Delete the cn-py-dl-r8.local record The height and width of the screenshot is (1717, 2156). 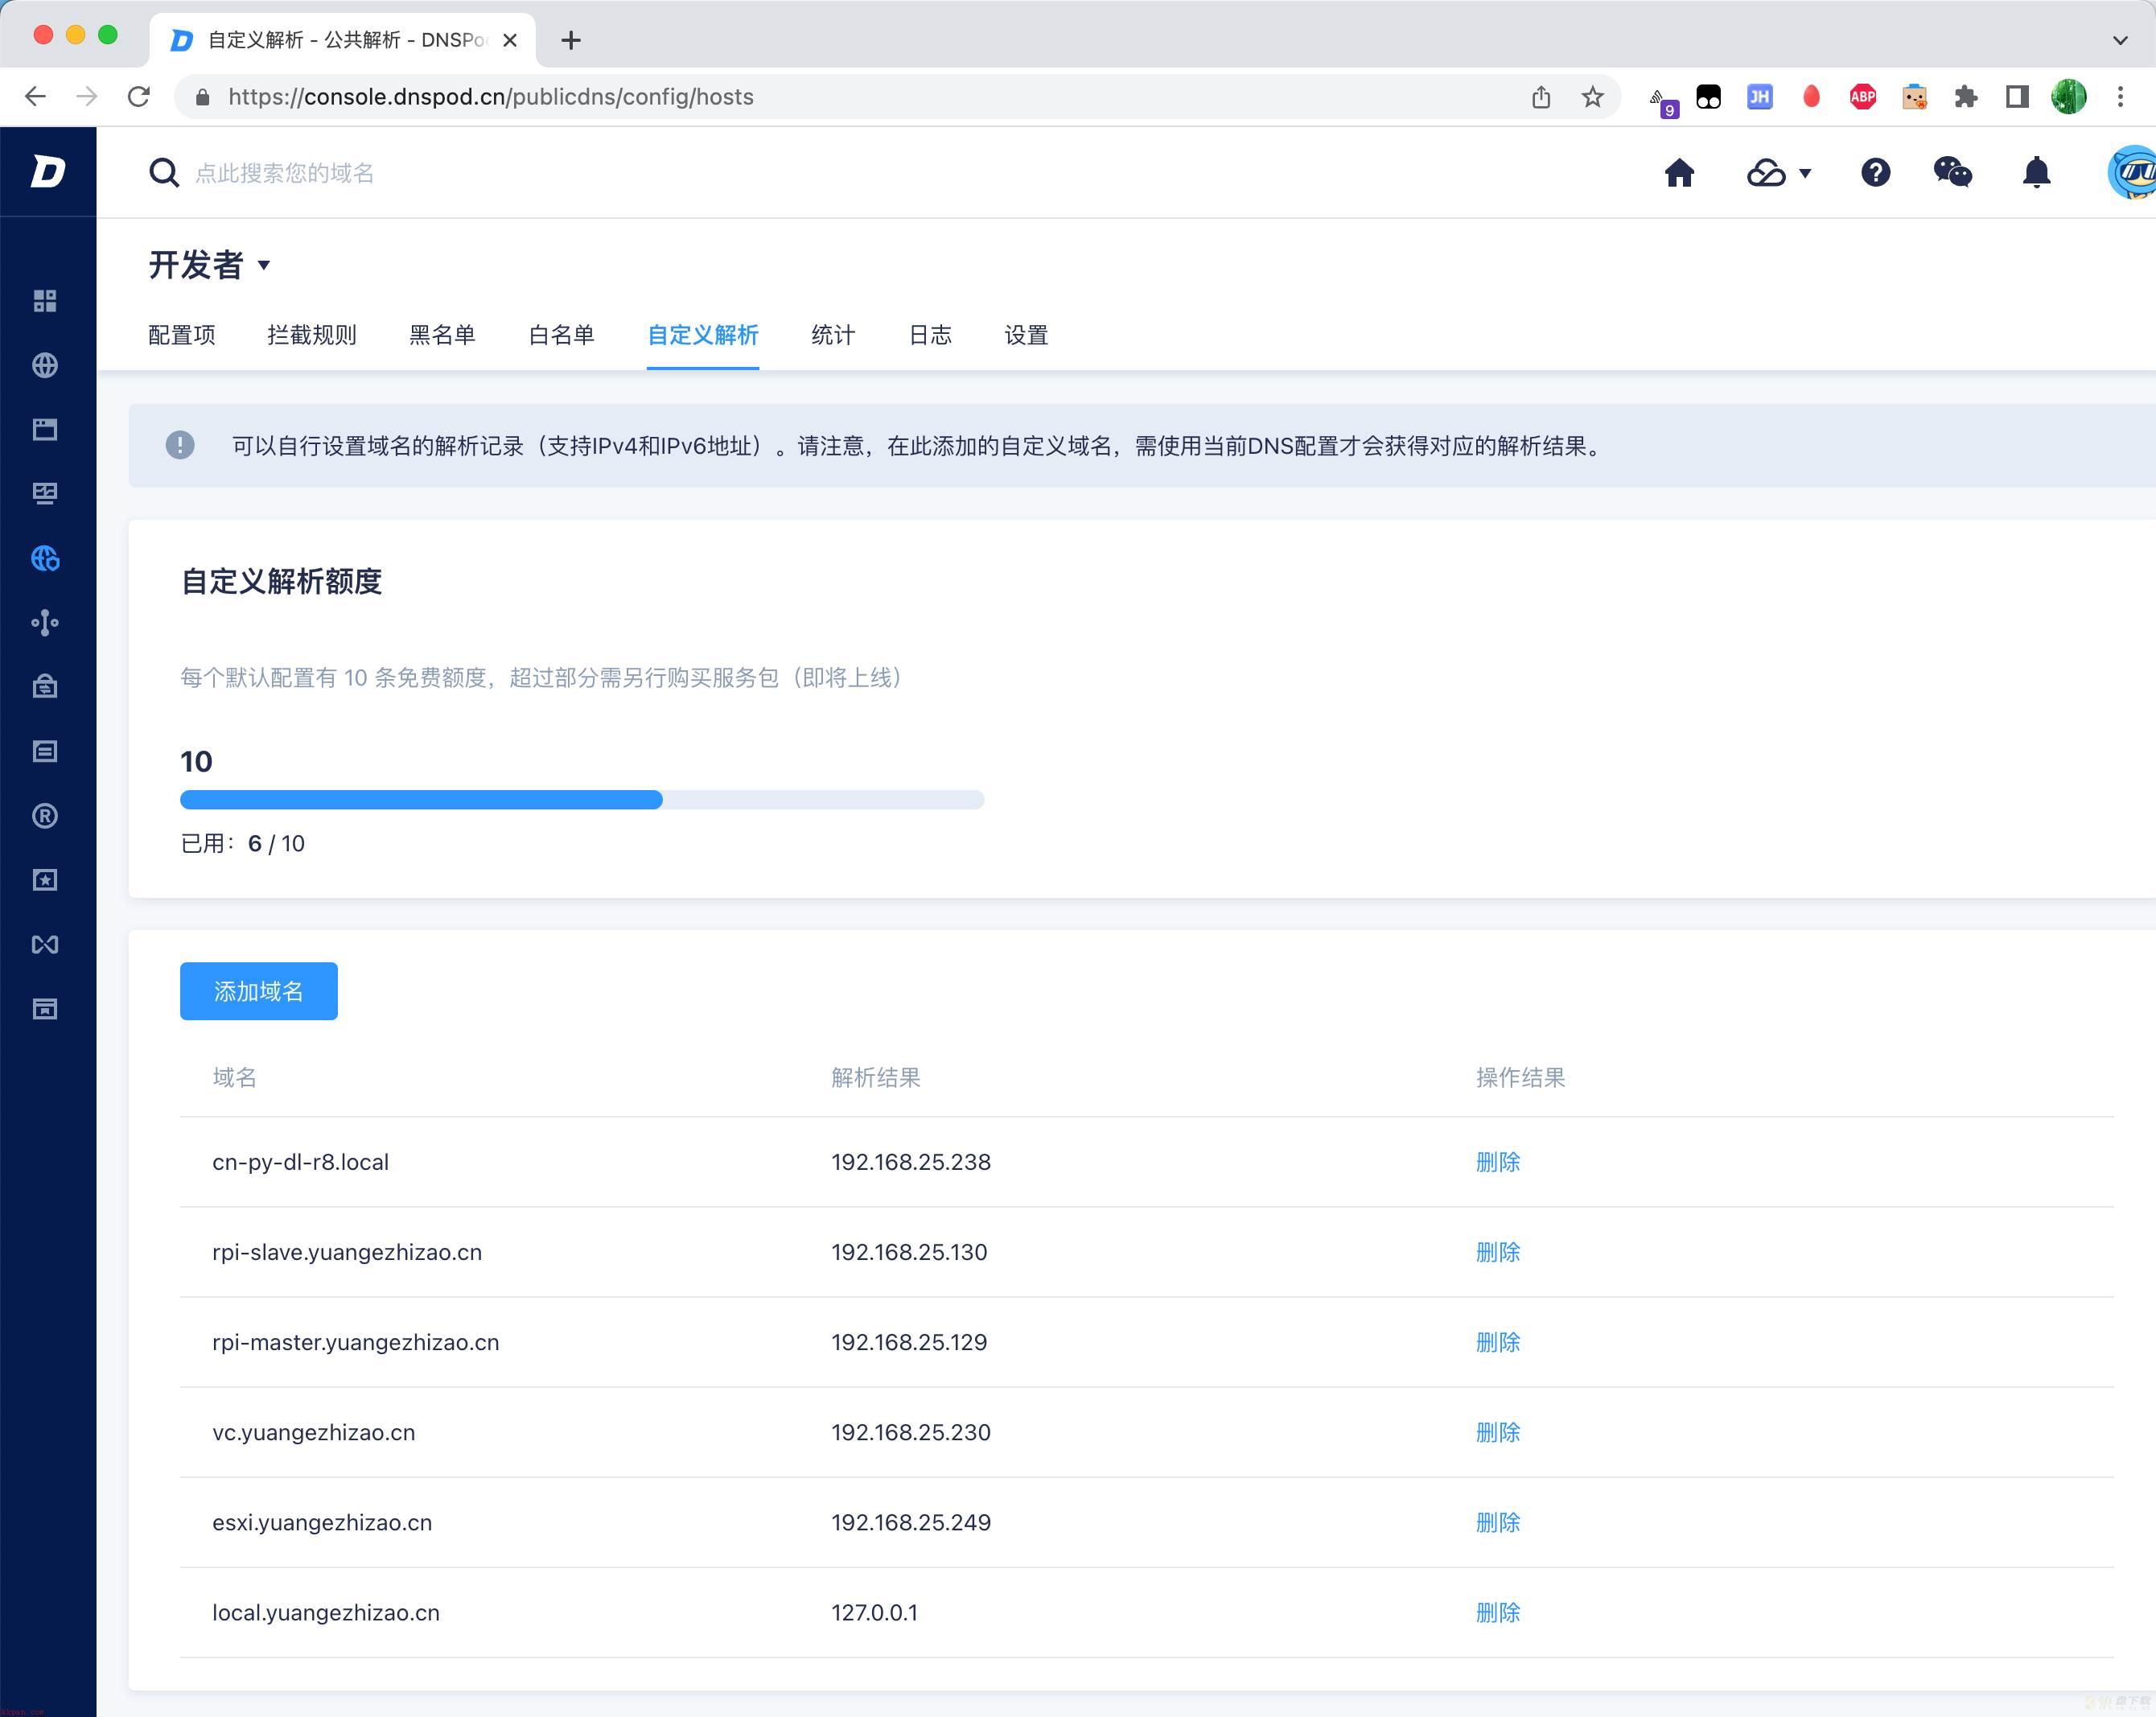pos(1498,1162)
